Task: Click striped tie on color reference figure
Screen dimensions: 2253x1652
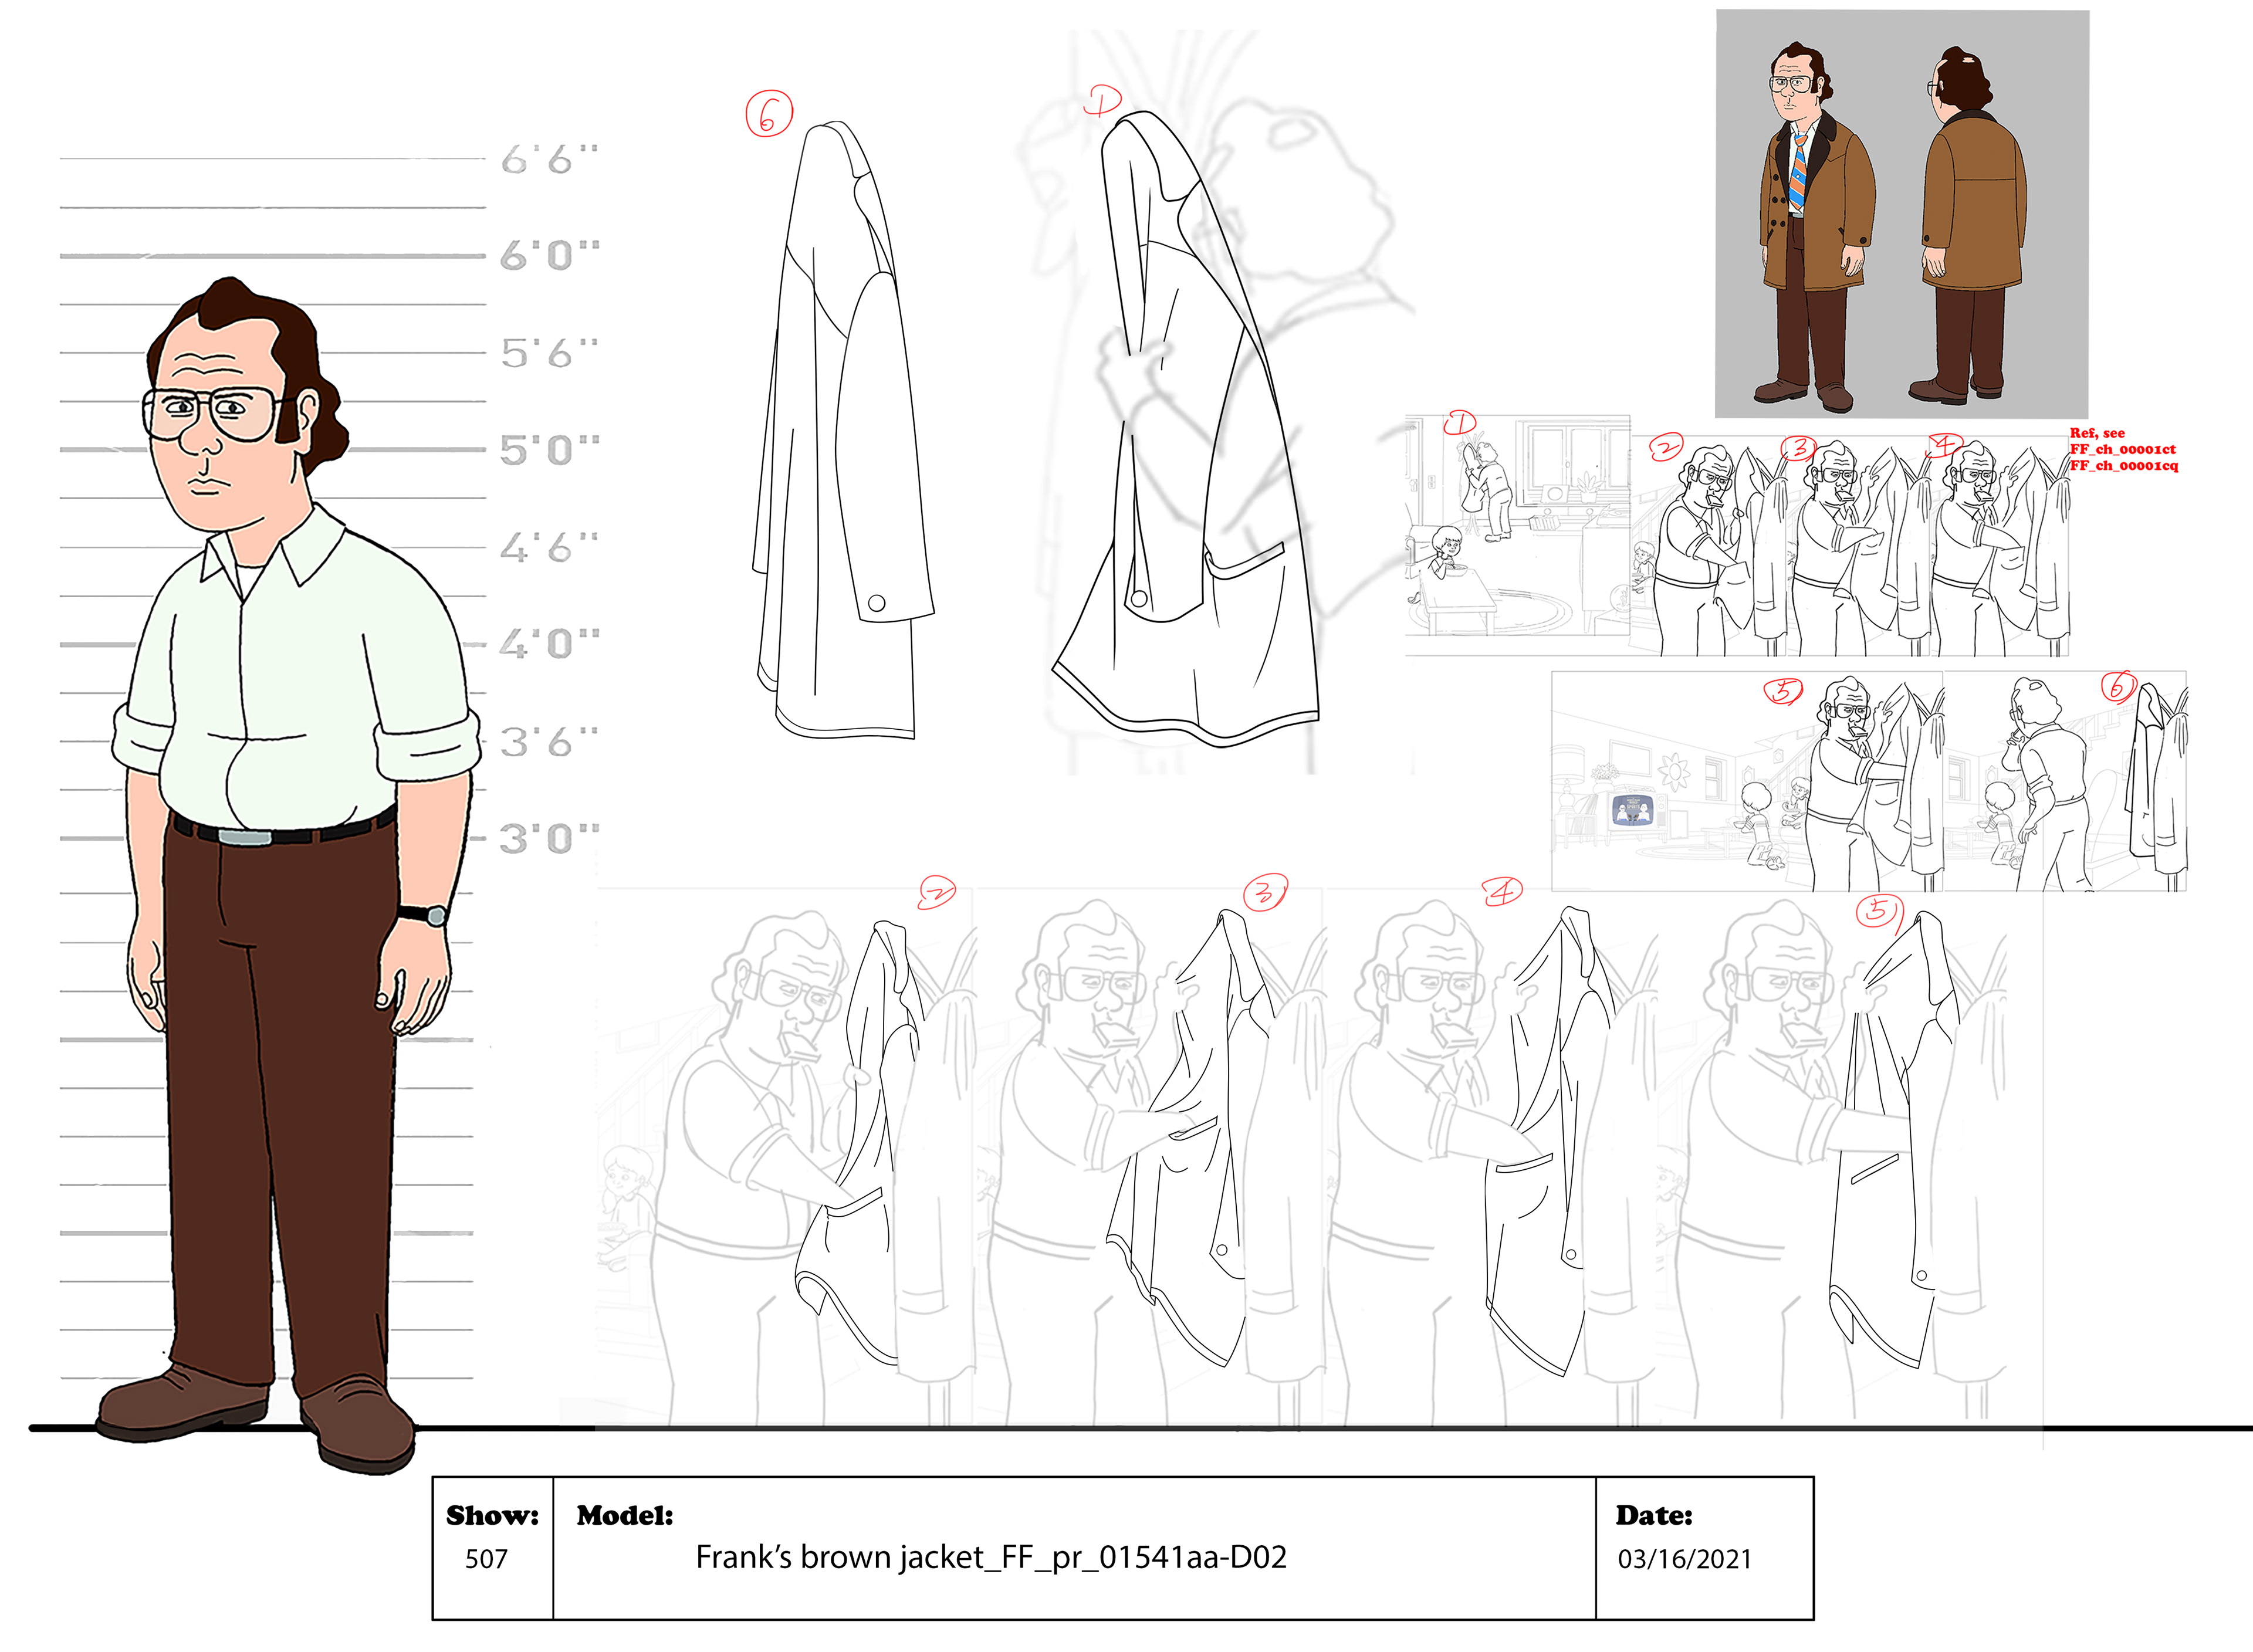Action: tap(1799, 173)
